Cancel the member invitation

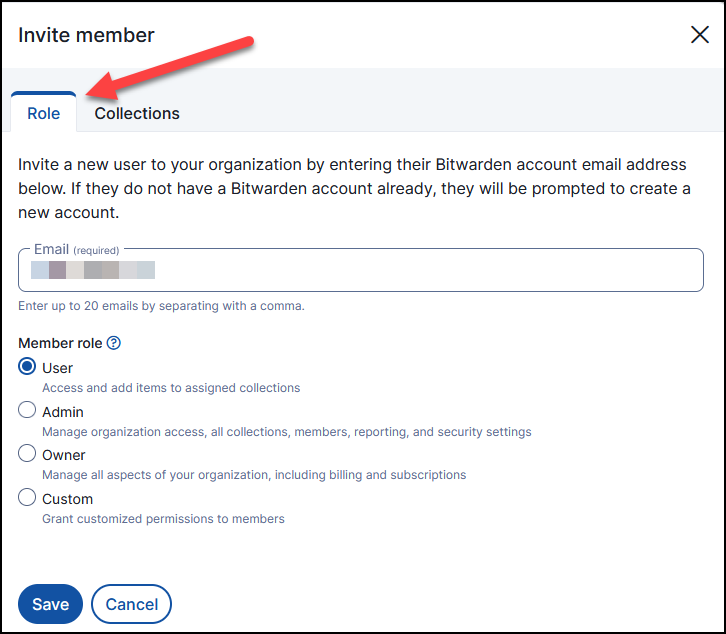tap(131, 604)
